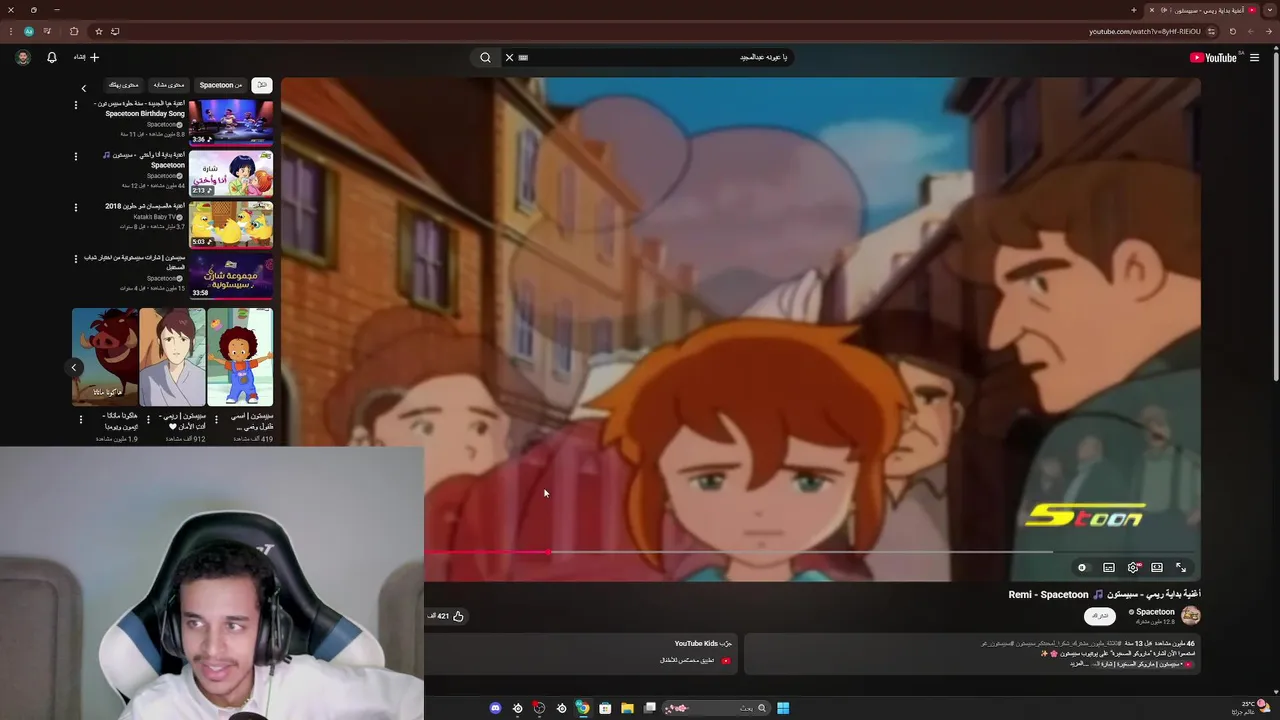Expand the video description with 'more'

[x=1078, y=664]
